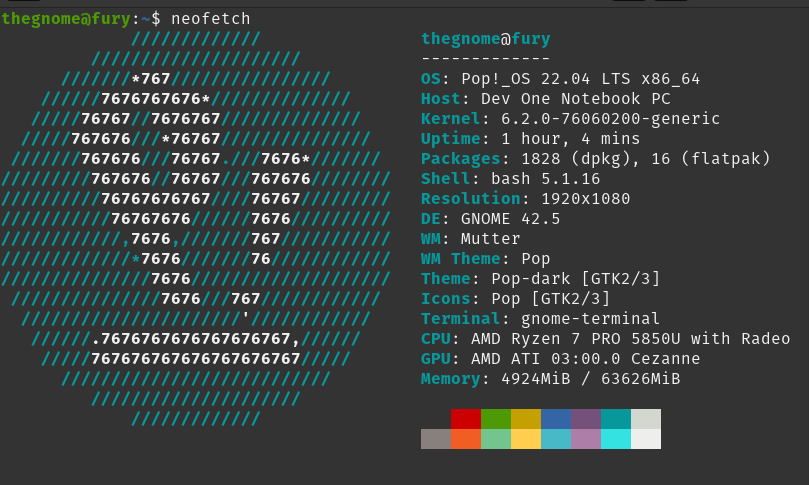The height and width of the screenshot is (485, 809).
Task: Click the mauve block in bottom row
Action: pos(586,439)
